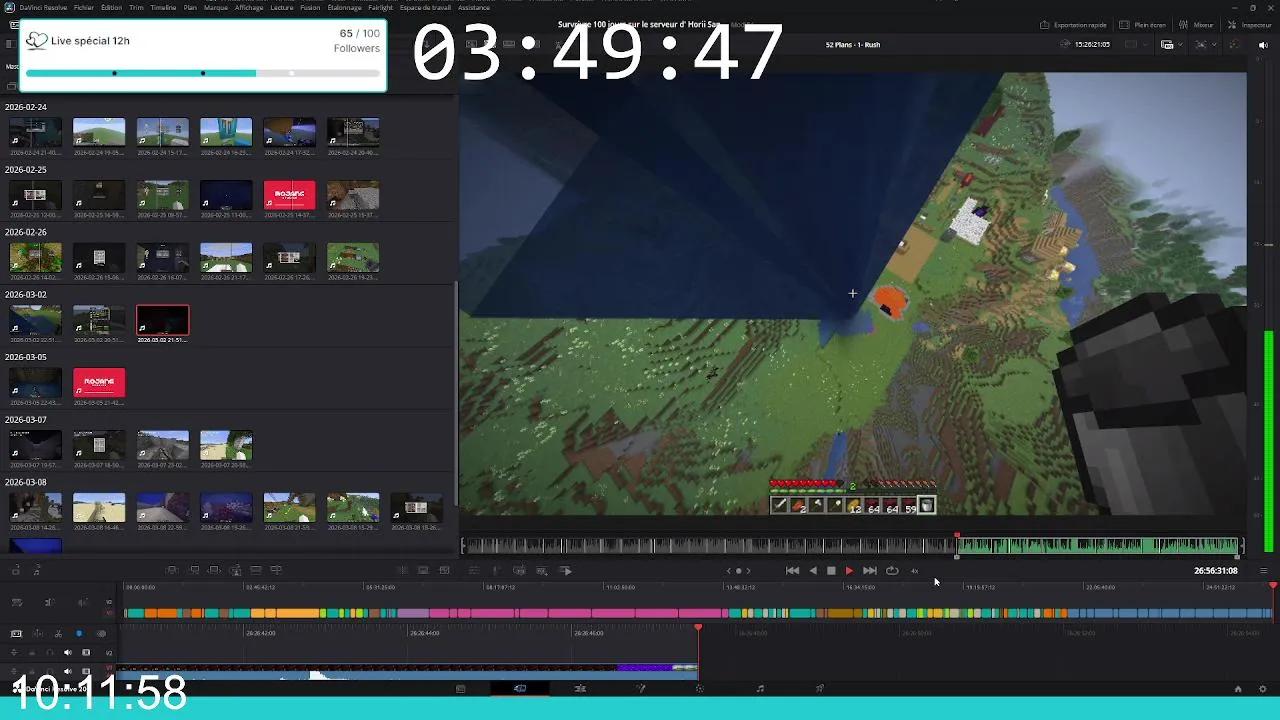This screenshot has width=1280, height=720.
Task: Click the 2026-03-08 date group header
Action: point(26,482)
